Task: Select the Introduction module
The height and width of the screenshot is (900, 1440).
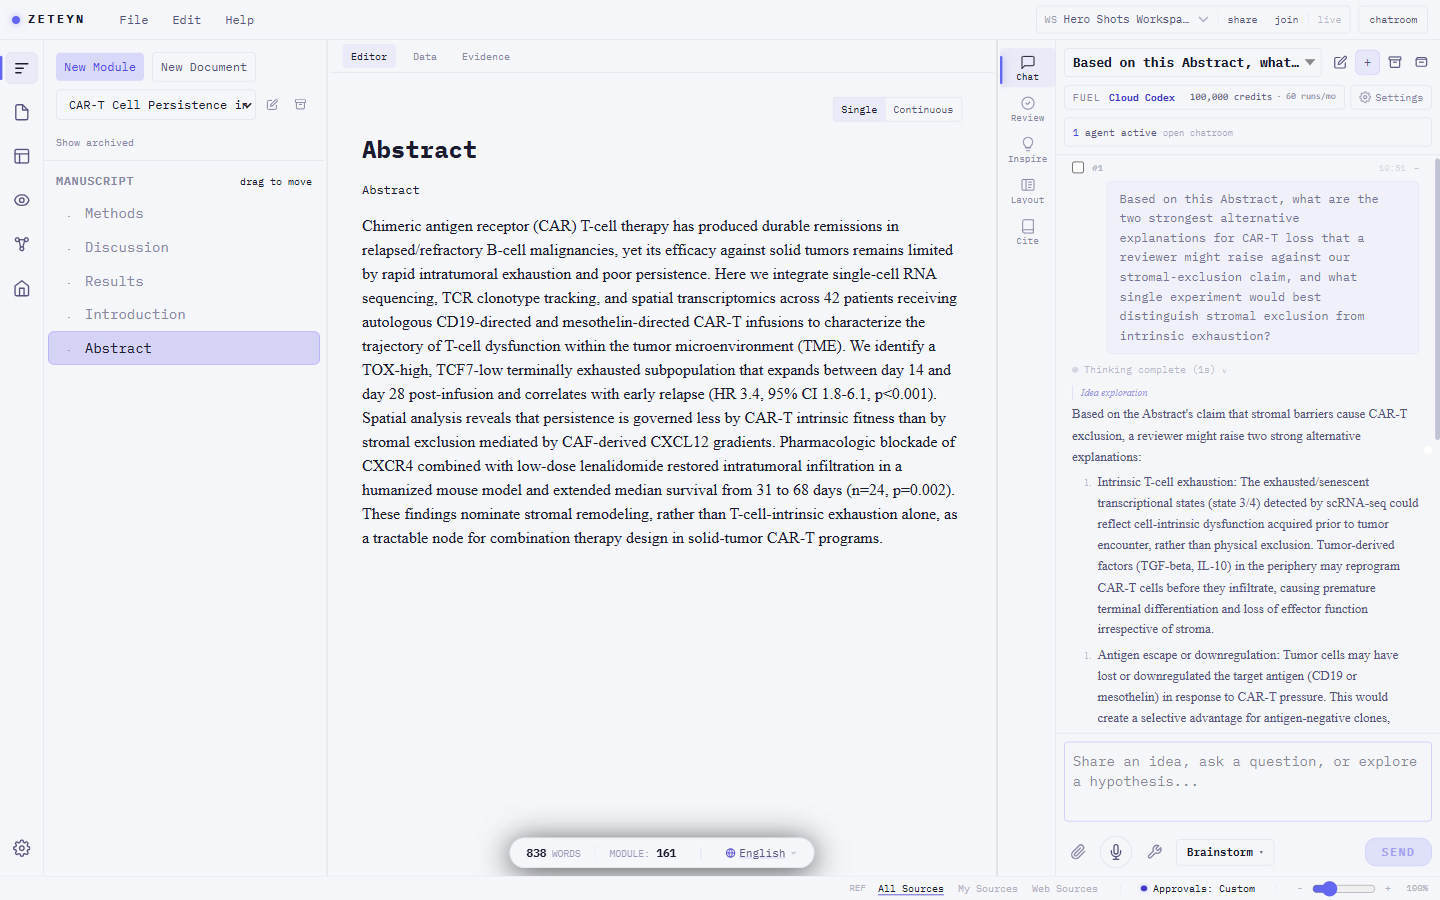Action: point(184,315)
